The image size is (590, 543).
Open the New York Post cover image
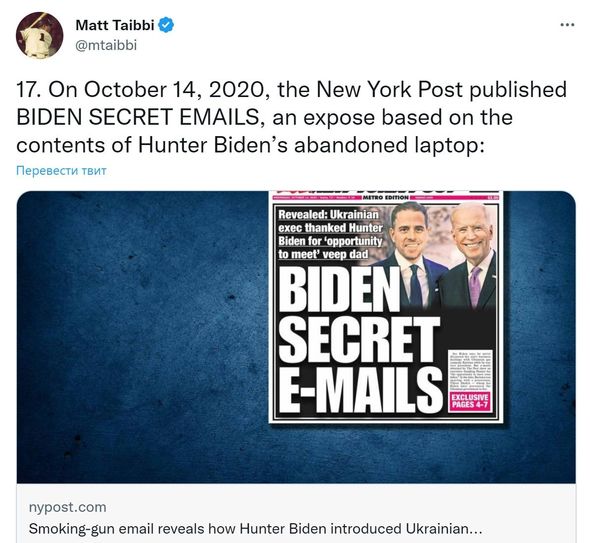pos(386,307)
